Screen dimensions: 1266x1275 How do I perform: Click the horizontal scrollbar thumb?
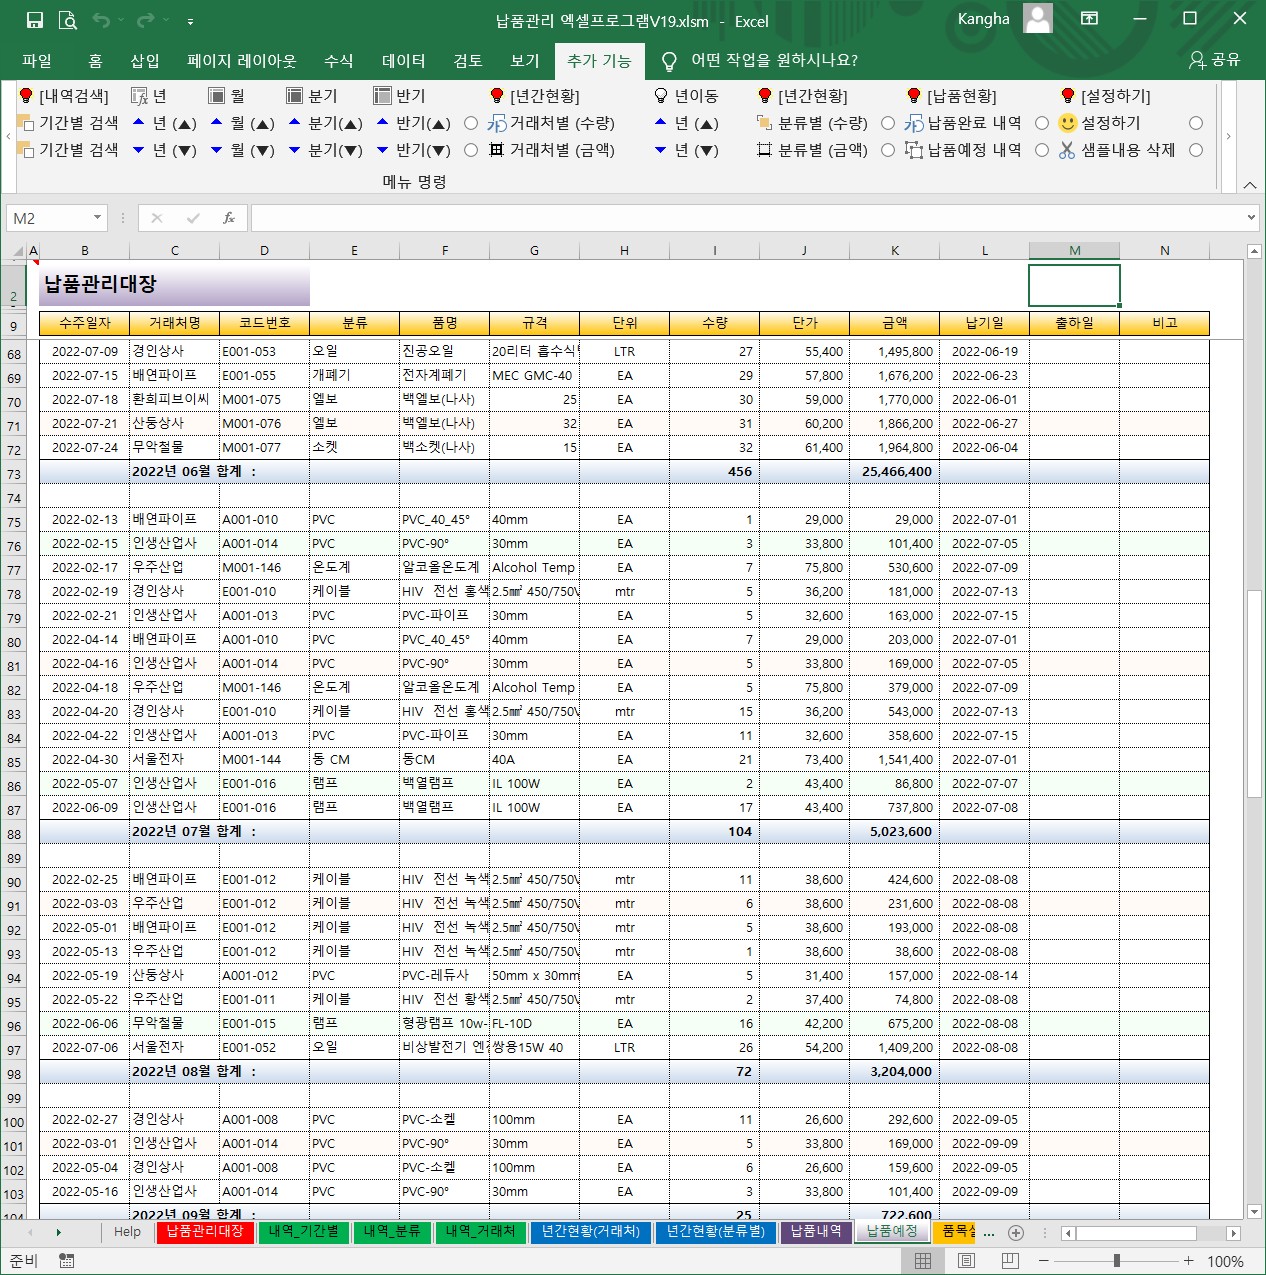coord(1137,1233)
